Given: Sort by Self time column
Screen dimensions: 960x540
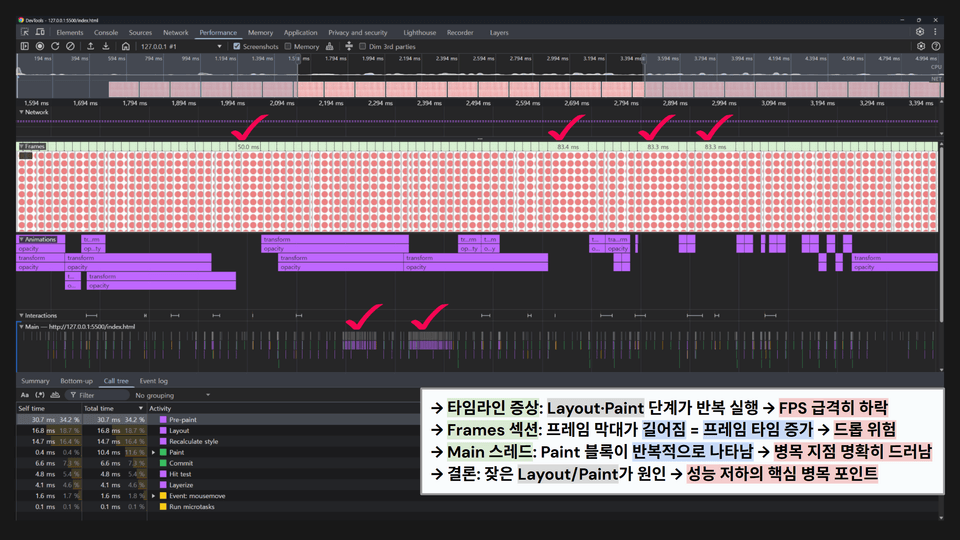Looking at the screenshot, I should pos(49,408).
